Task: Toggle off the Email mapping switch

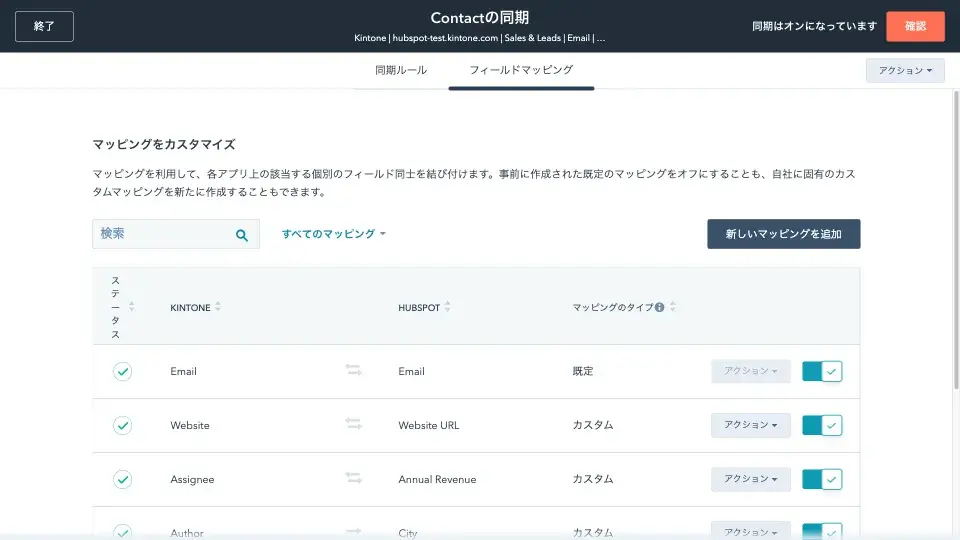Action: click(x=822, y=372)
